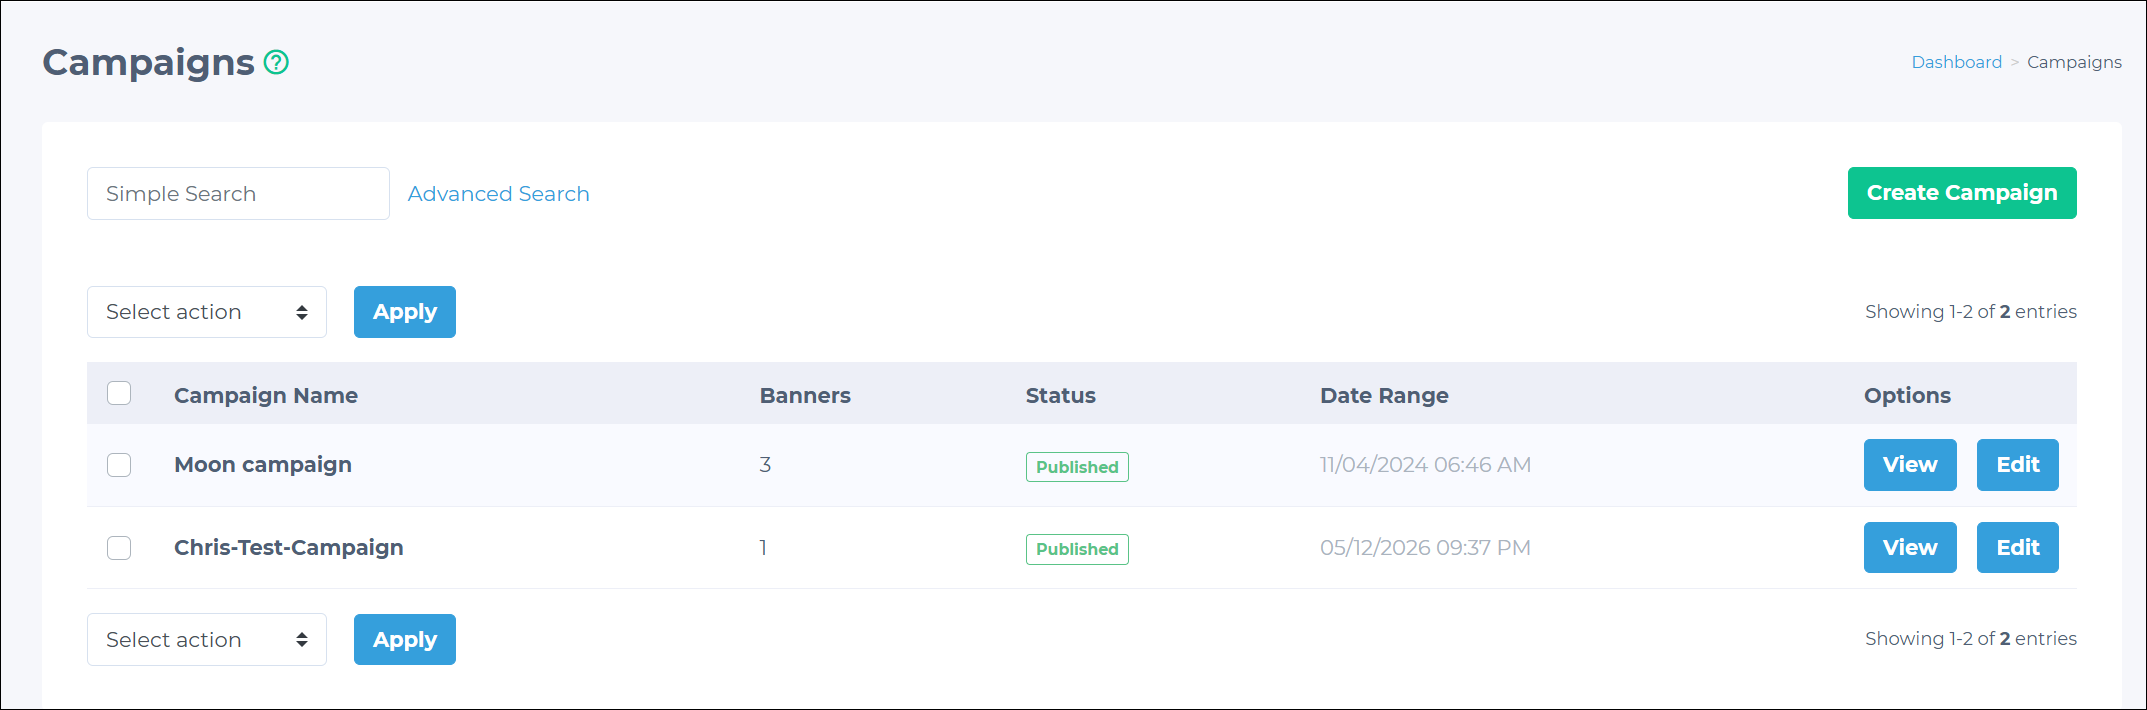Check the Moon campaign row checkbox
Image resolution: width=2147 pixels, height=710 pixels.
119,465
